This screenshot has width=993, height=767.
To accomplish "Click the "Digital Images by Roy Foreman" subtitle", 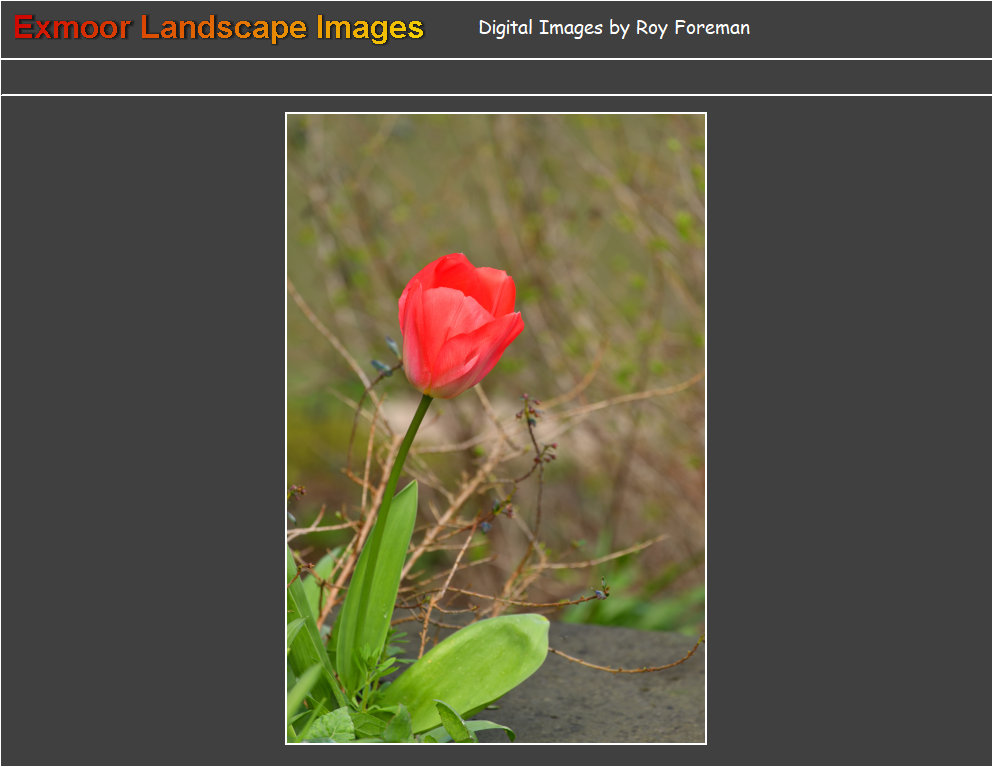I will (x=614, y=28).
